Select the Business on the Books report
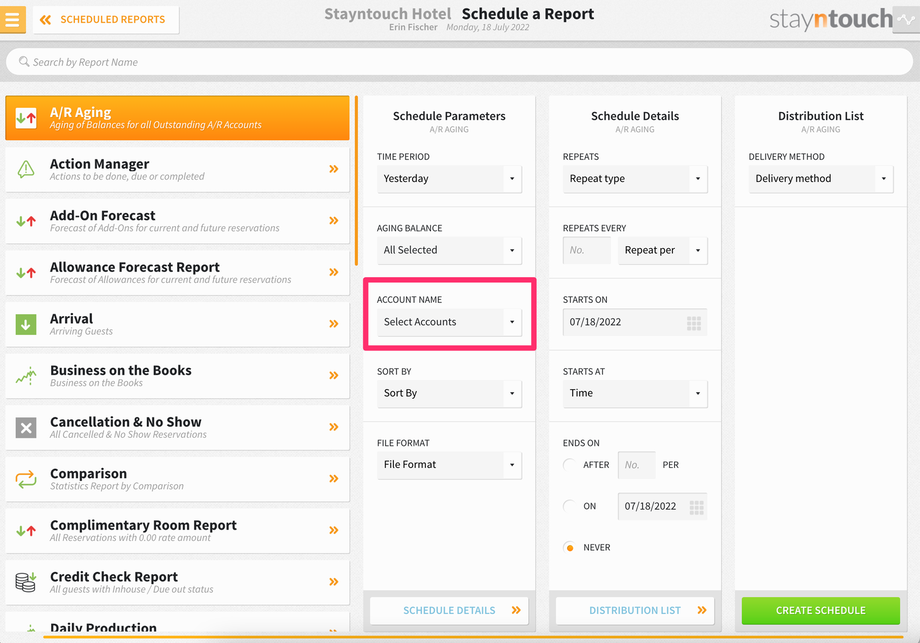Image resolution: width=920 pixels, height=643 pixels. (177, 375)
